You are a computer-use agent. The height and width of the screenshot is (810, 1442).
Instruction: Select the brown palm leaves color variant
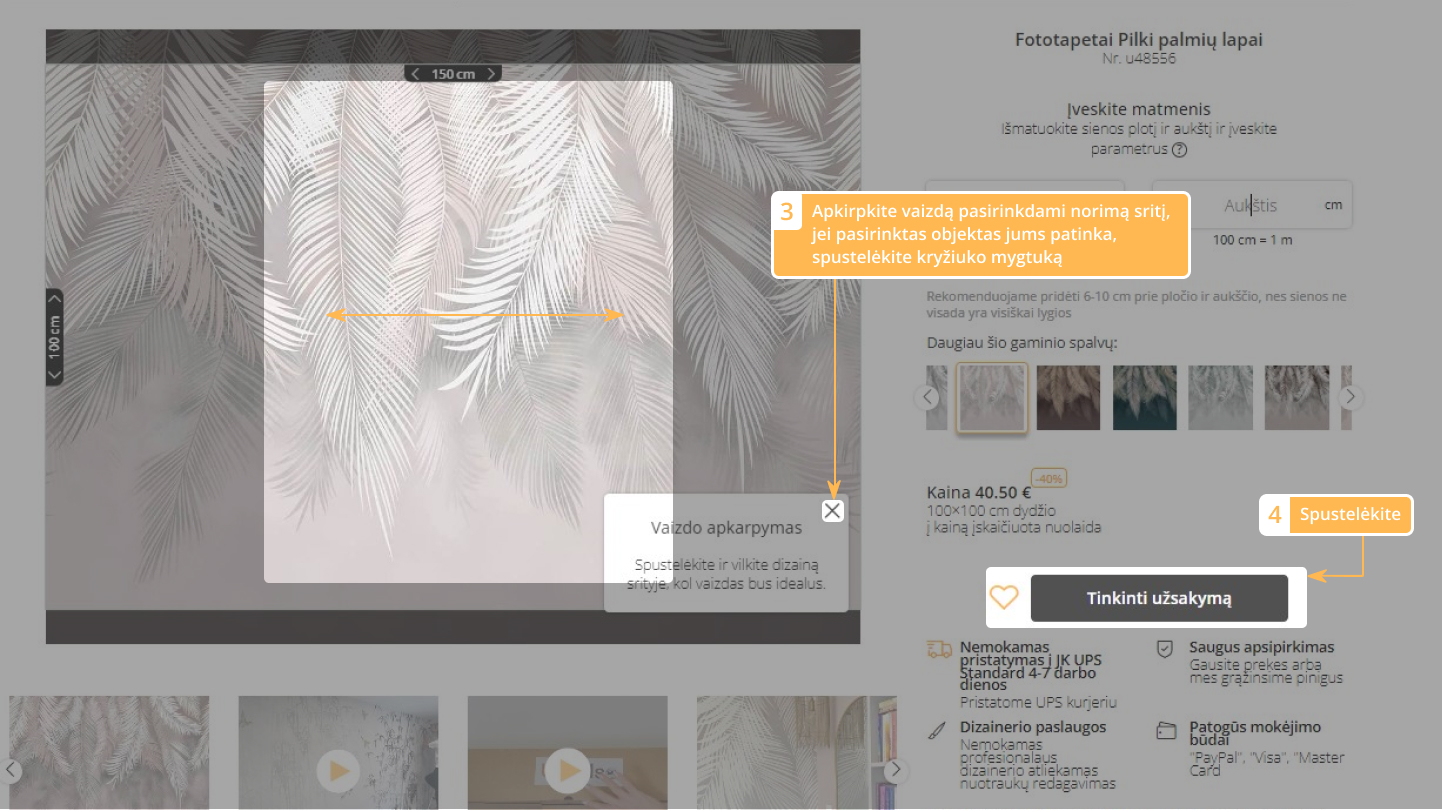click(x=1068, y=397)
